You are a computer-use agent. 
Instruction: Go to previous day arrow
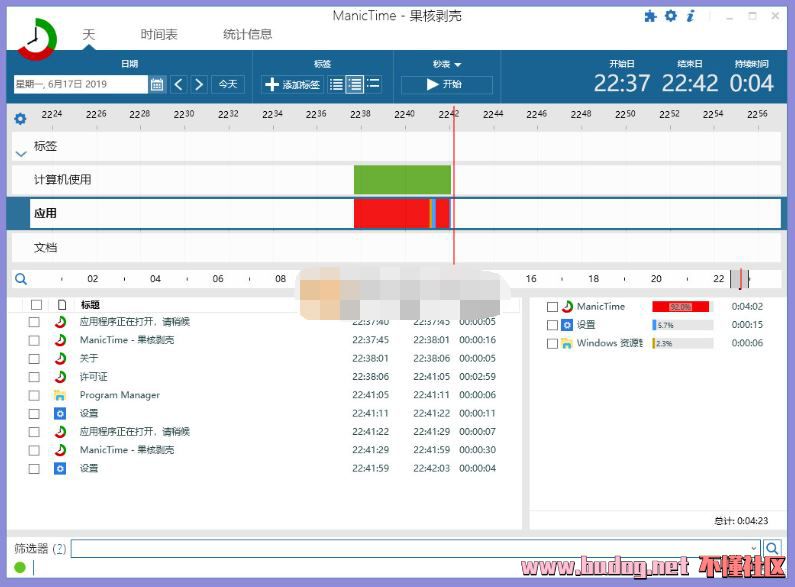coord(178,85)
